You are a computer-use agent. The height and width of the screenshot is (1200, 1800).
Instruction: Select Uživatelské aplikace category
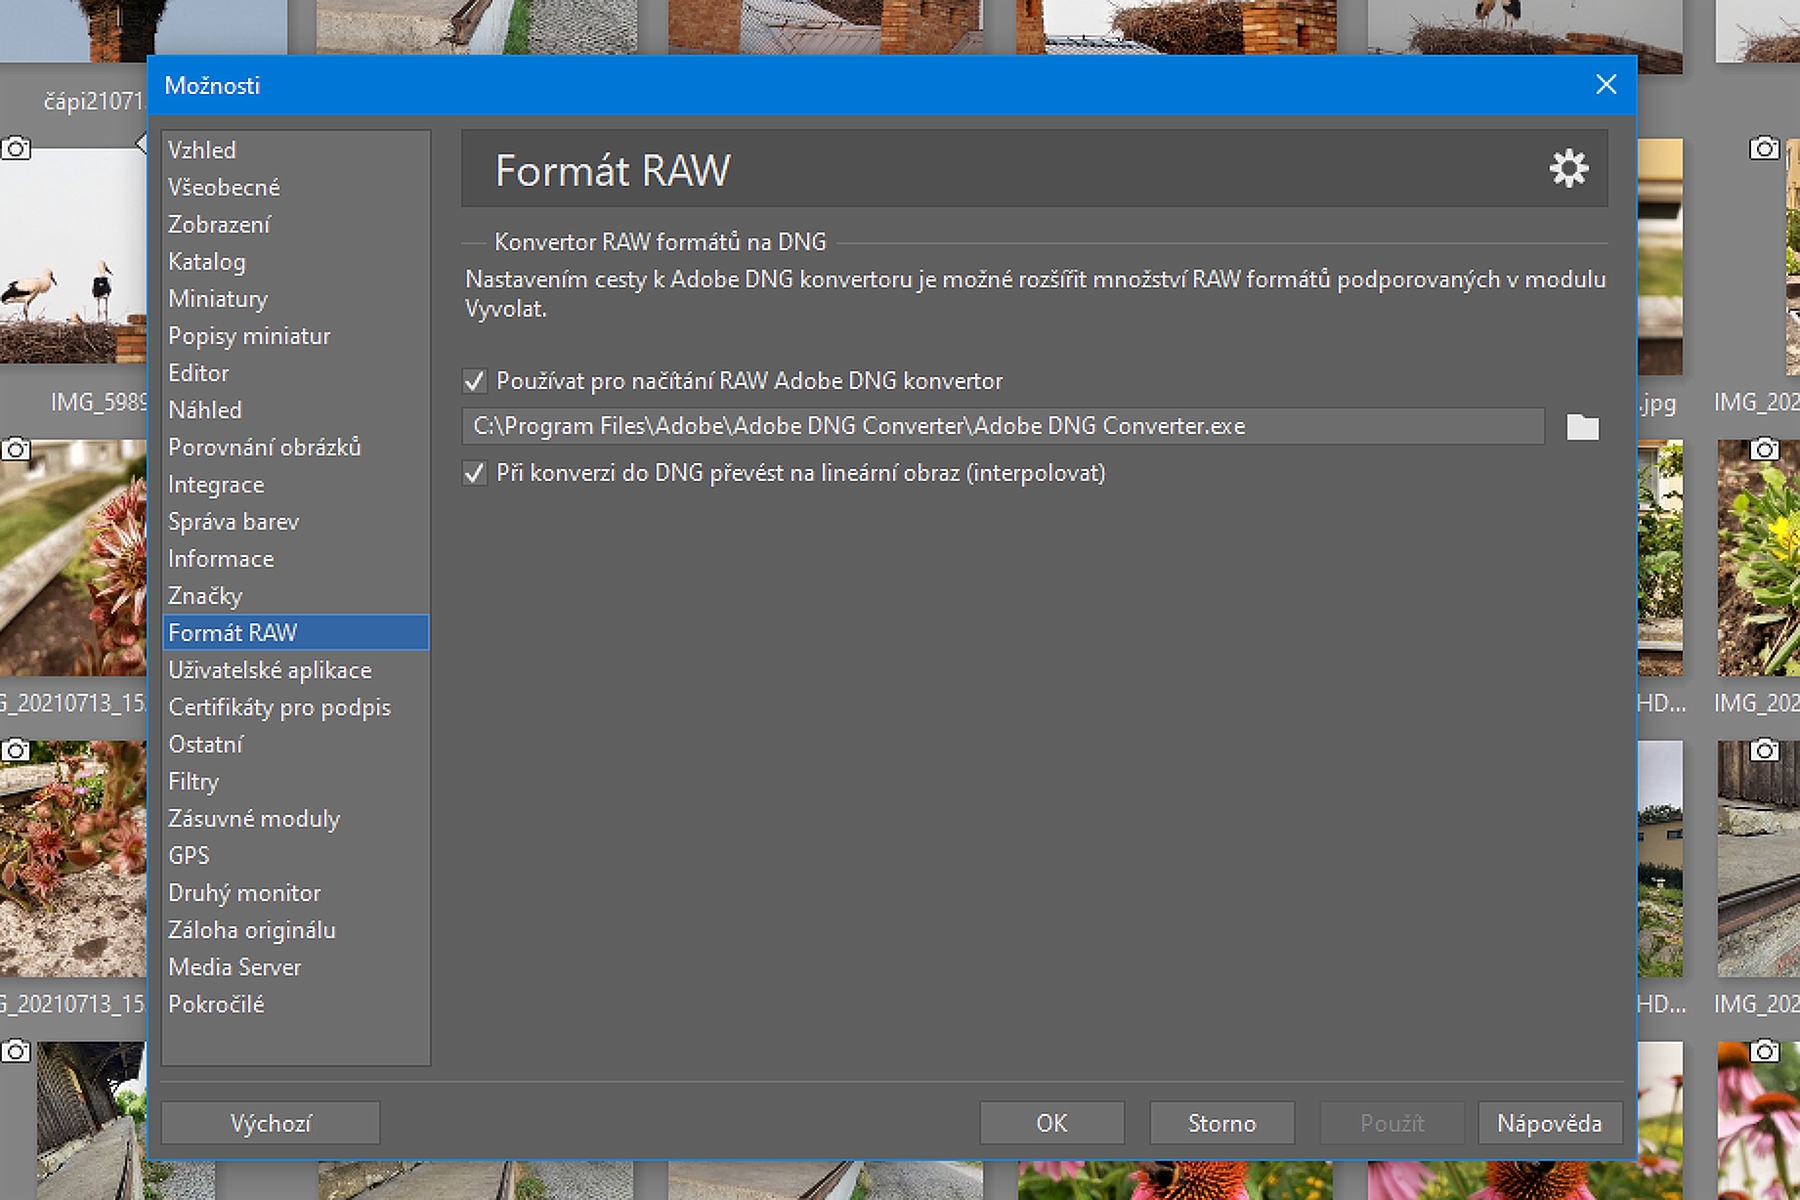click(x=270, y=670)
